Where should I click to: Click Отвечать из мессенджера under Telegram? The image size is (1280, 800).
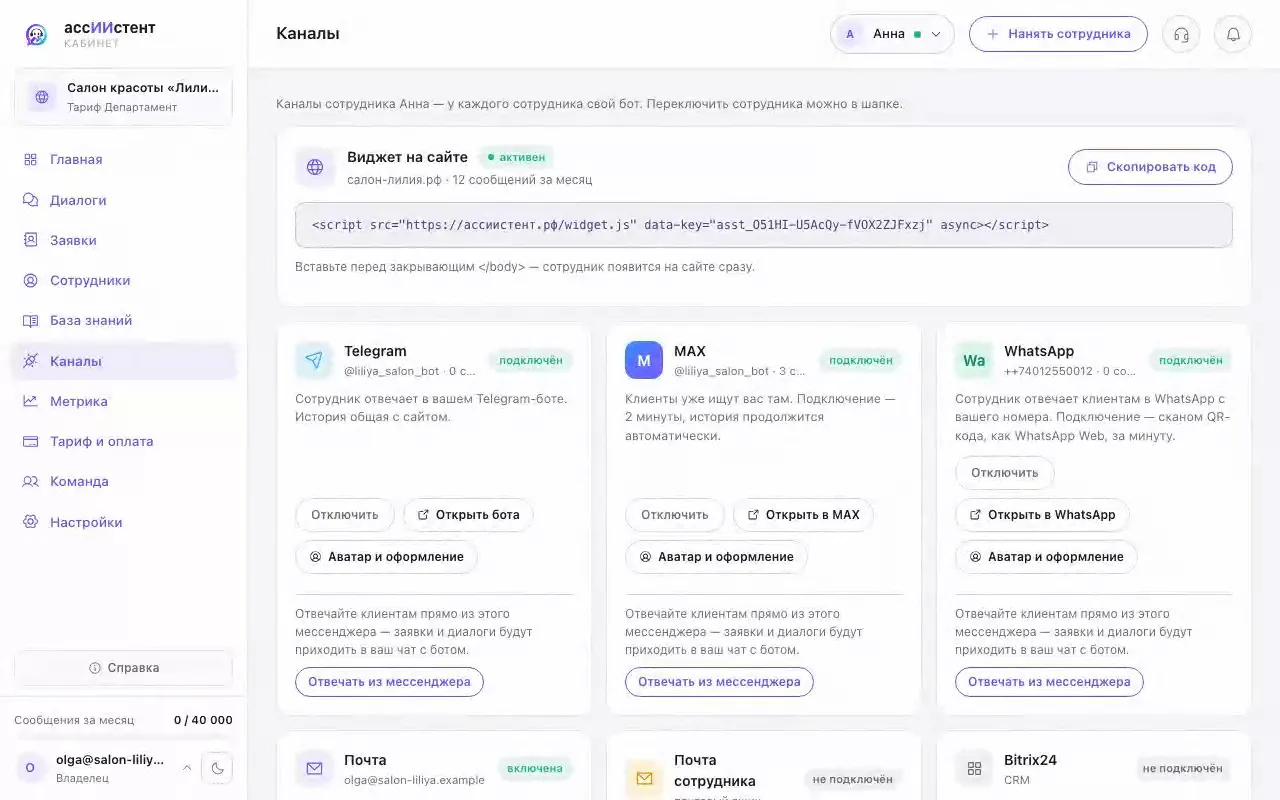389,682
